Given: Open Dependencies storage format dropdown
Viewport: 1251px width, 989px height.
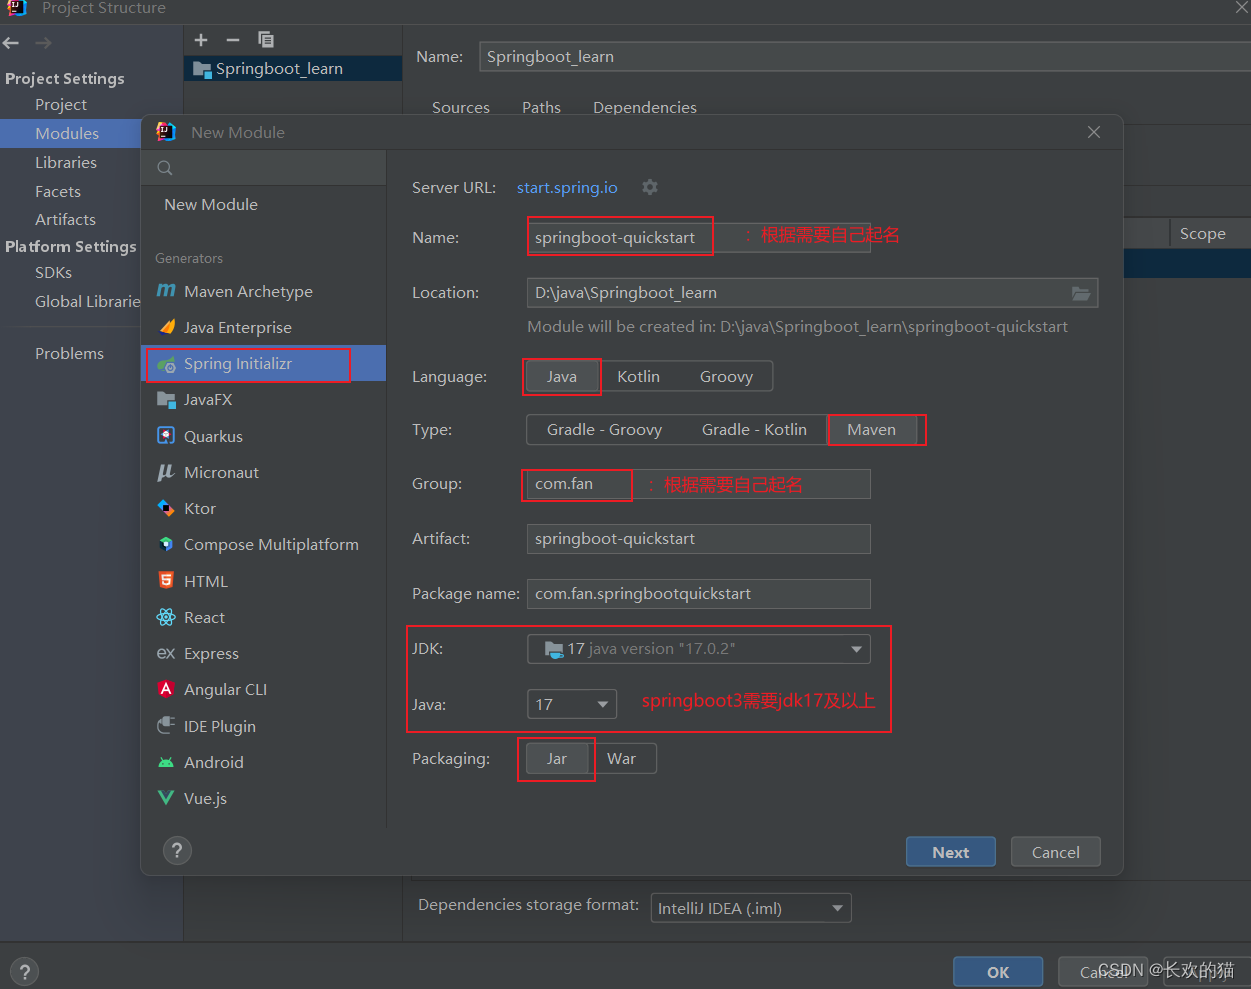Looking at the screenshot, I should 751,908.
